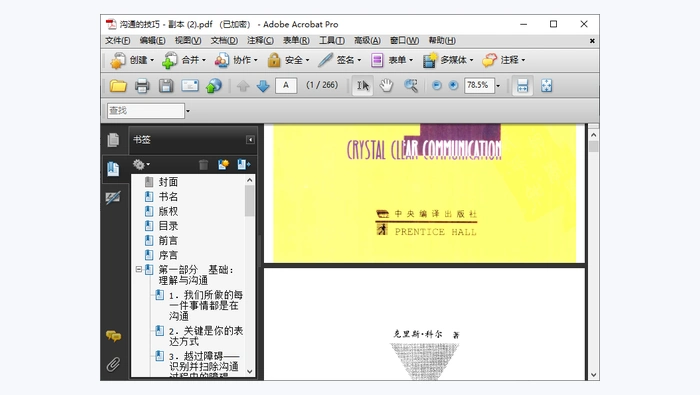Open the 帮助(H) menu
The width and height of the screenshot is (700, 395).
coord(442,41)
